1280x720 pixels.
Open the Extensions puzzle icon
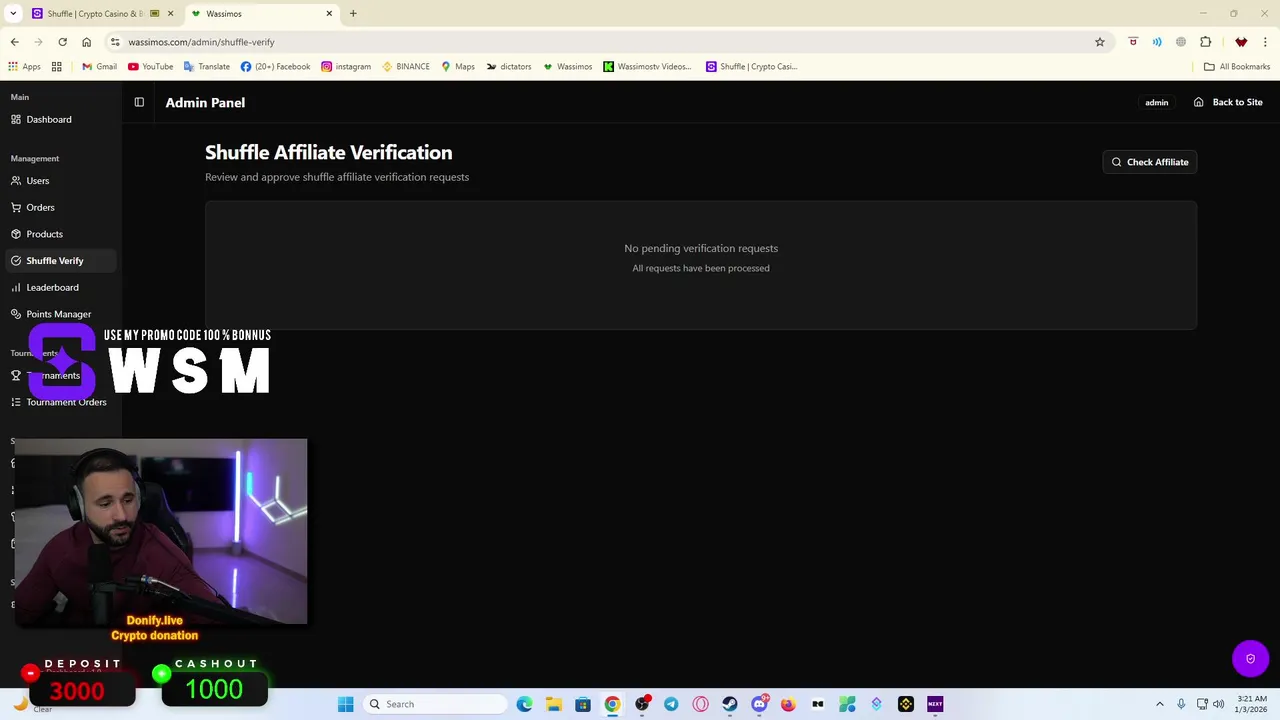1205,42
